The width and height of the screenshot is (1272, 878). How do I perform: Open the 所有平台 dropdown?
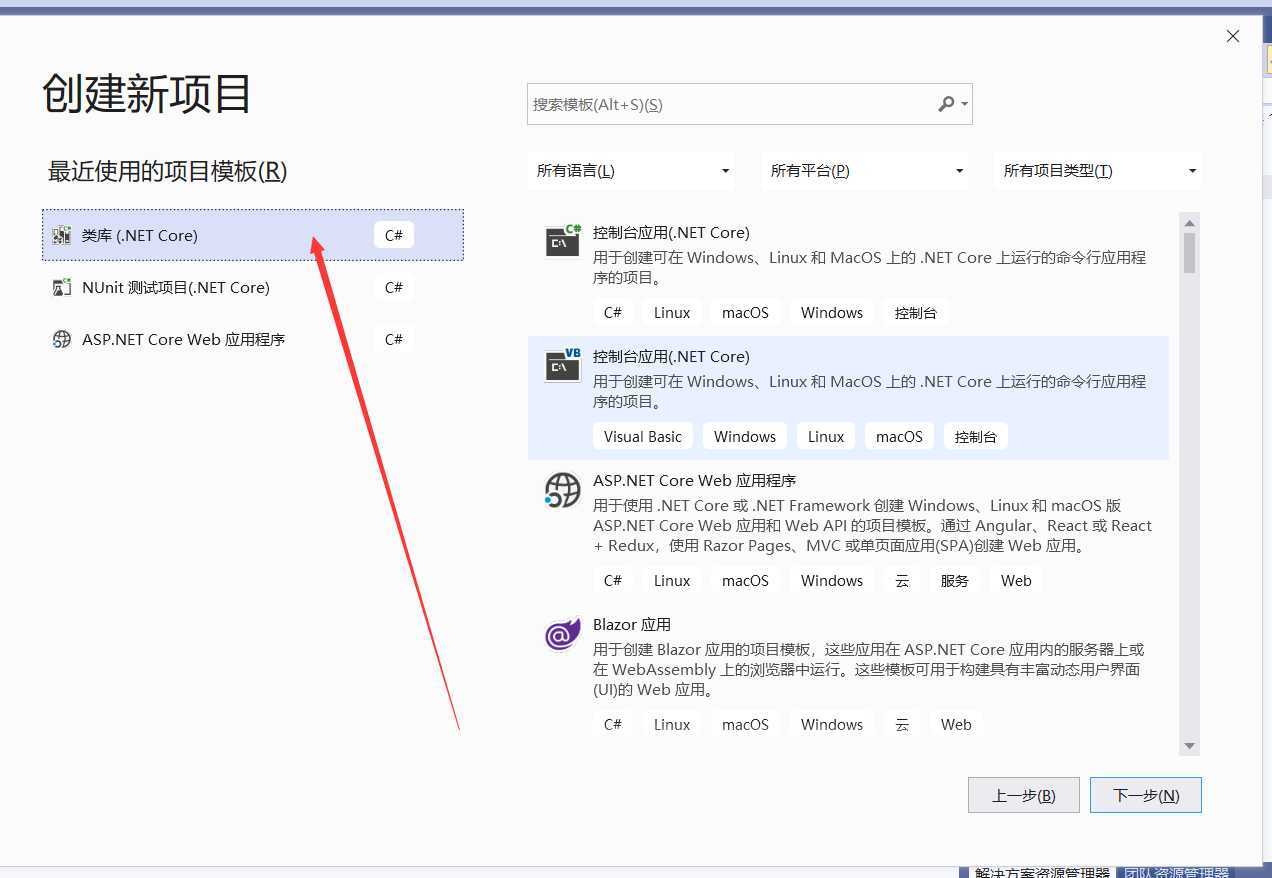(x=865, y=171)
